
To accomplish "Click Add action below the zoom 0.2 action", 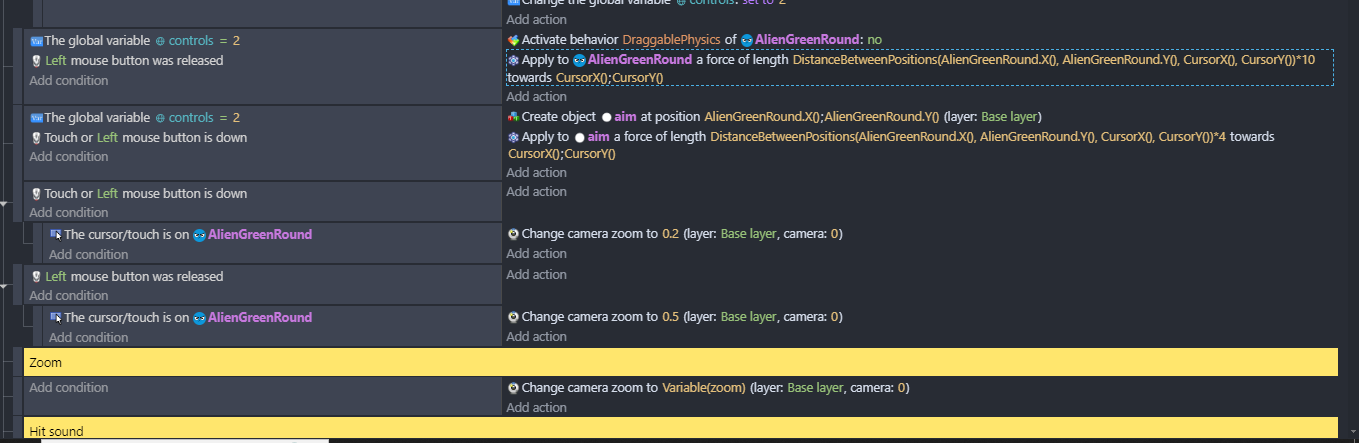I will [x=536, y=254].
